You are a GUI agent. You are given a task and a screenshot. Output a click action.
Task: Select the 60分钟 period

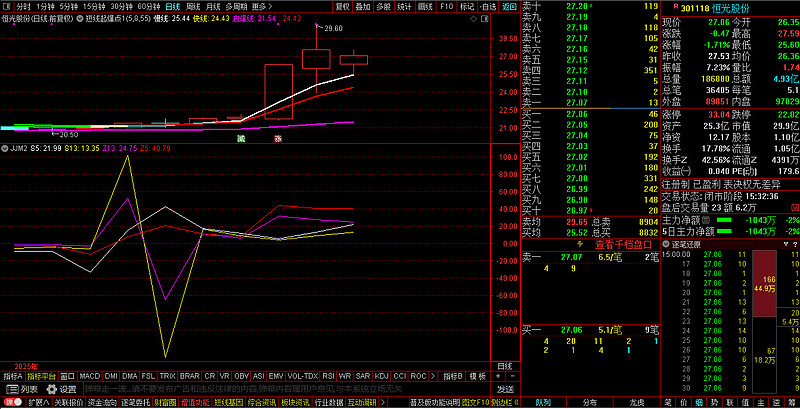(x=149, y=7)
